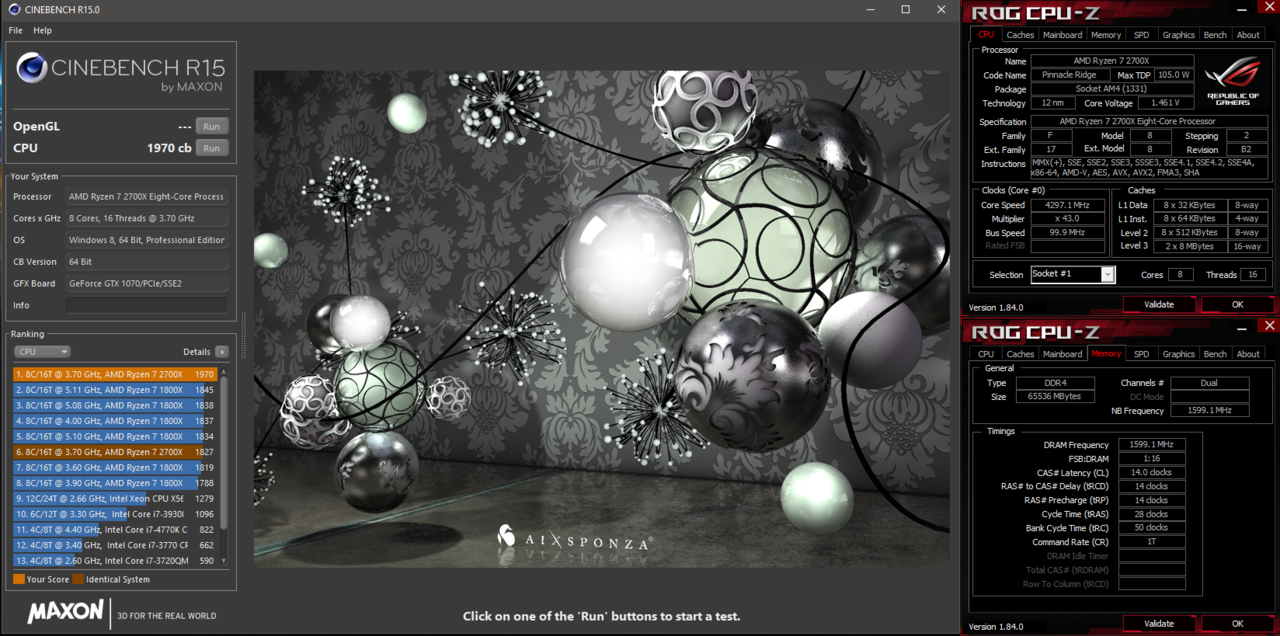
Task: Click the Code Name Pinnacle Ridge value
Action: pos(1069,75)
